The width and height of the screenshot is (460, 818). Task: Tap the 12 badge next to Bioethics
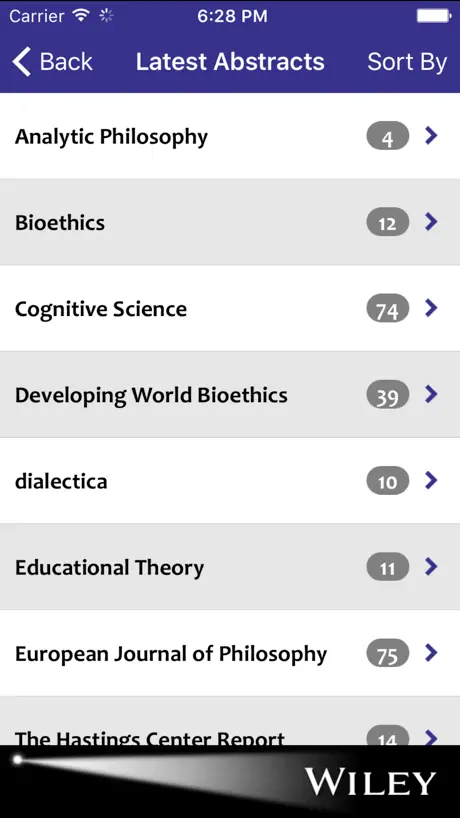[388, 223]
